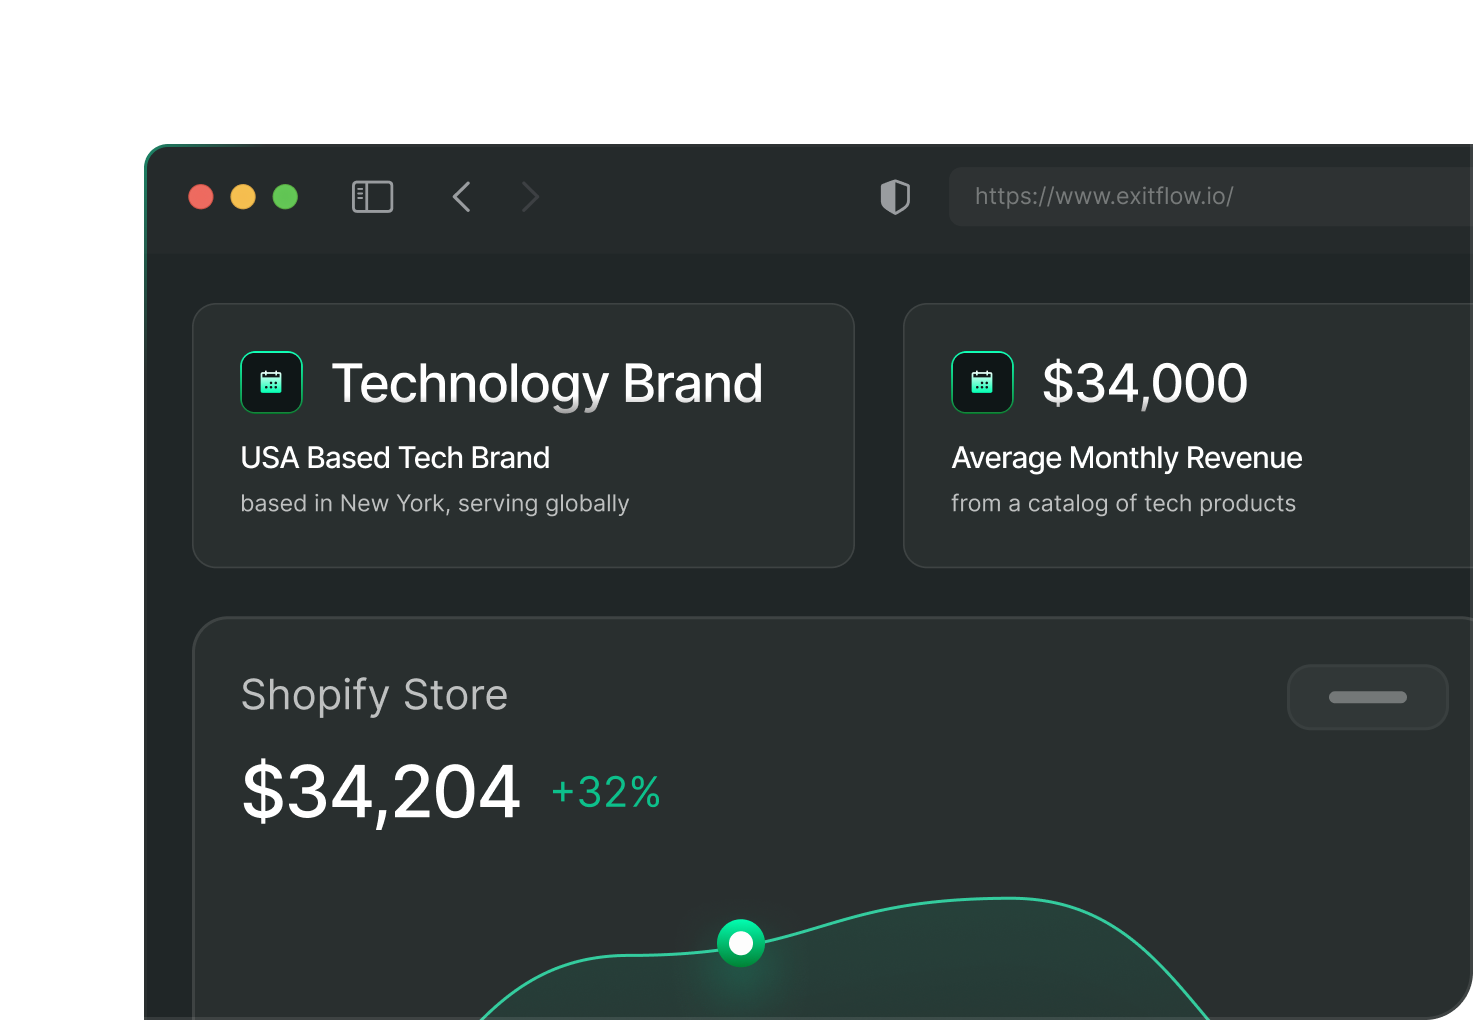
Task: Select the calendar icon on Technology Brand card
Action: [271, 382]
